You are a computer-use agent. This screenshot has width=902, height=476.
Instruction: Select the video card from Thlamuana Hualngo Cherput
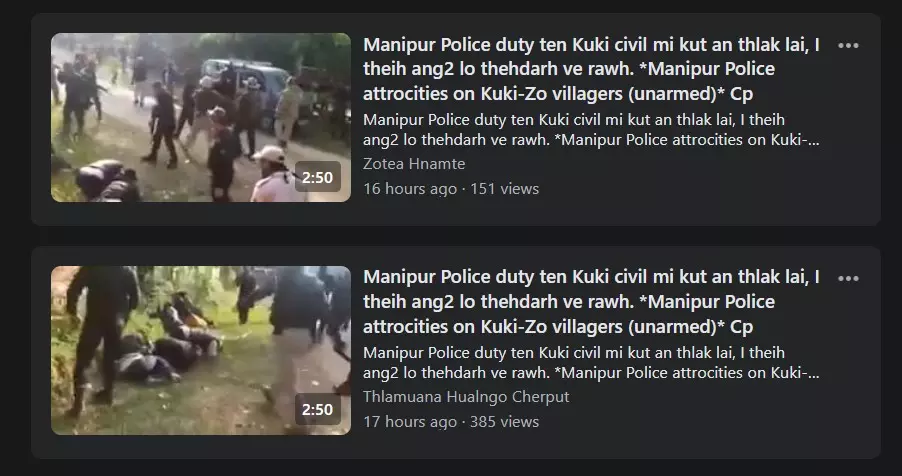click(456, 352)
